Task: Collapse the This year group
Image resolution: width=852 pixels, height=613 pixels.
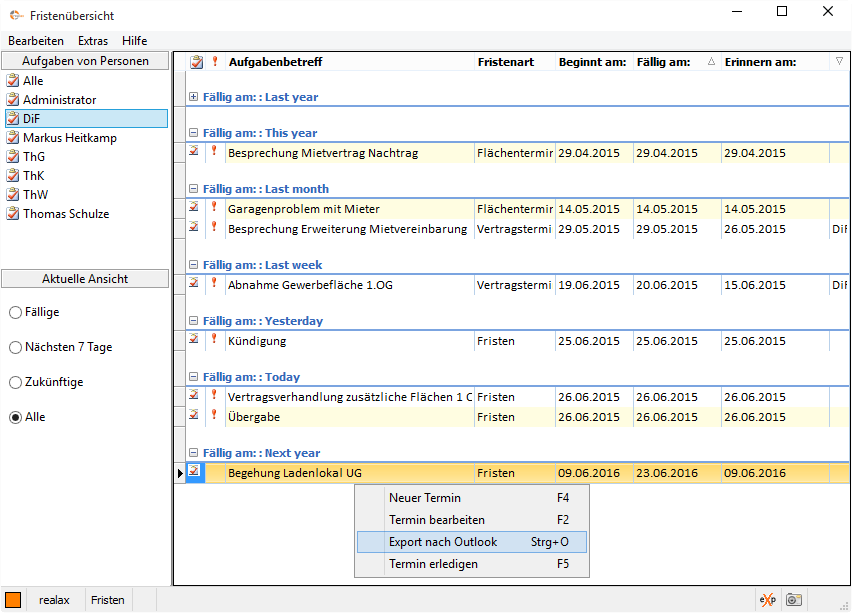Action: (193, 133)
